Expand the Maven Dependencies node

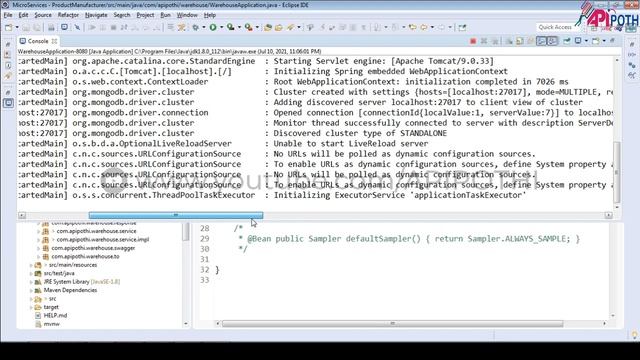coord(31,291)
